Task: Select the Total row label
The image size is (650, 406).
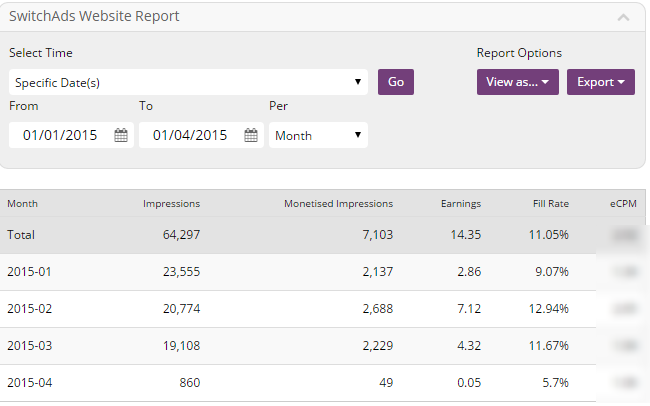Action: [x=21, y=235]
